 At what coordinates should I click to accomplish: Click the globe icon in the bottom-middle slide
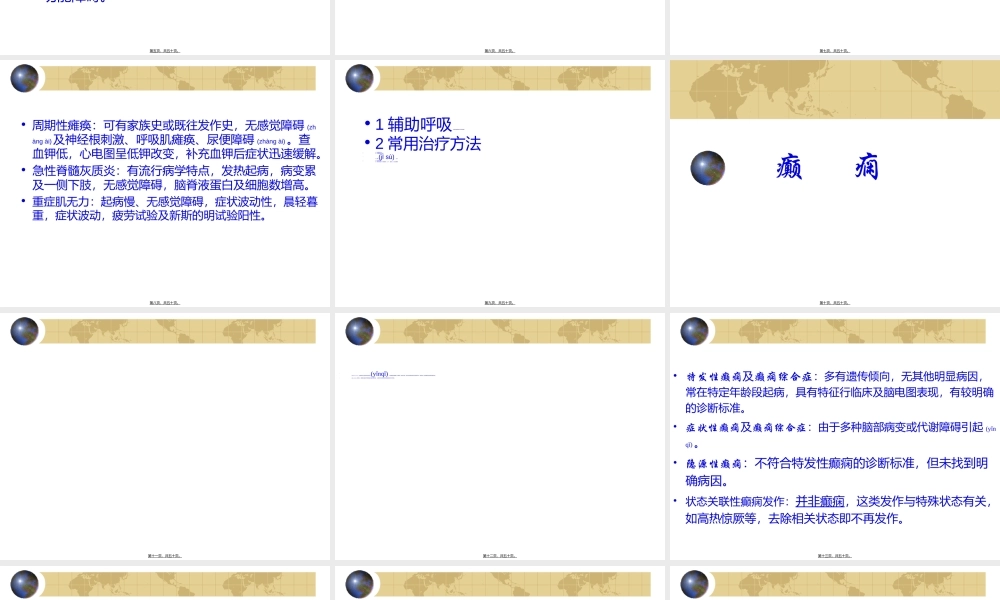[359, 584]
